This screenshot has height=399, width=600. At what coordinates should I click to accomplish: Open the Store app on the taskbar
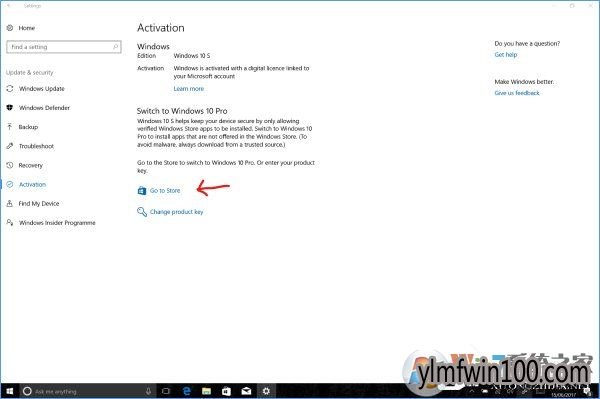click(x=226, y=391)
